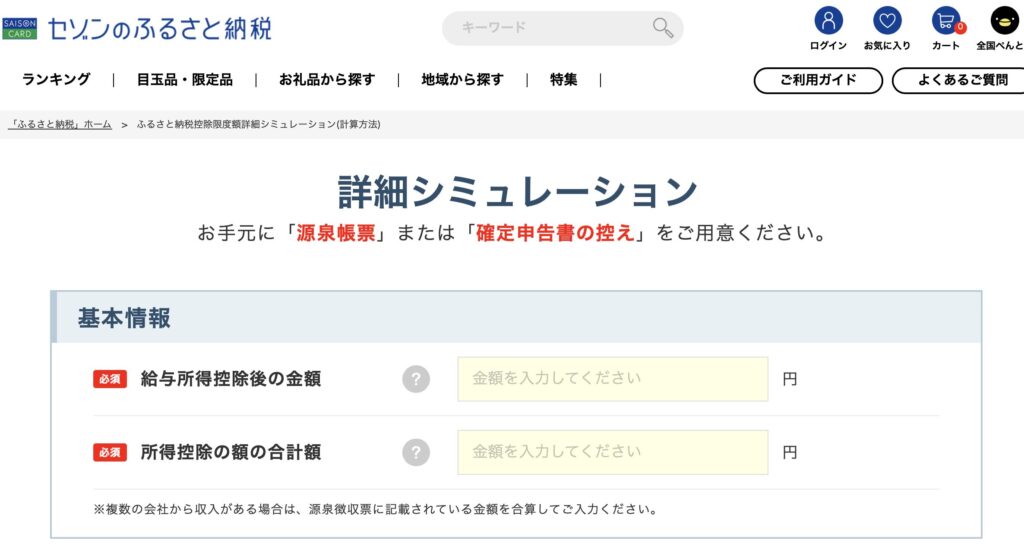Click the 所得控除の額の合計額 amount field
Viewport: 1024px width, 550px height.
tap(612, 453)
